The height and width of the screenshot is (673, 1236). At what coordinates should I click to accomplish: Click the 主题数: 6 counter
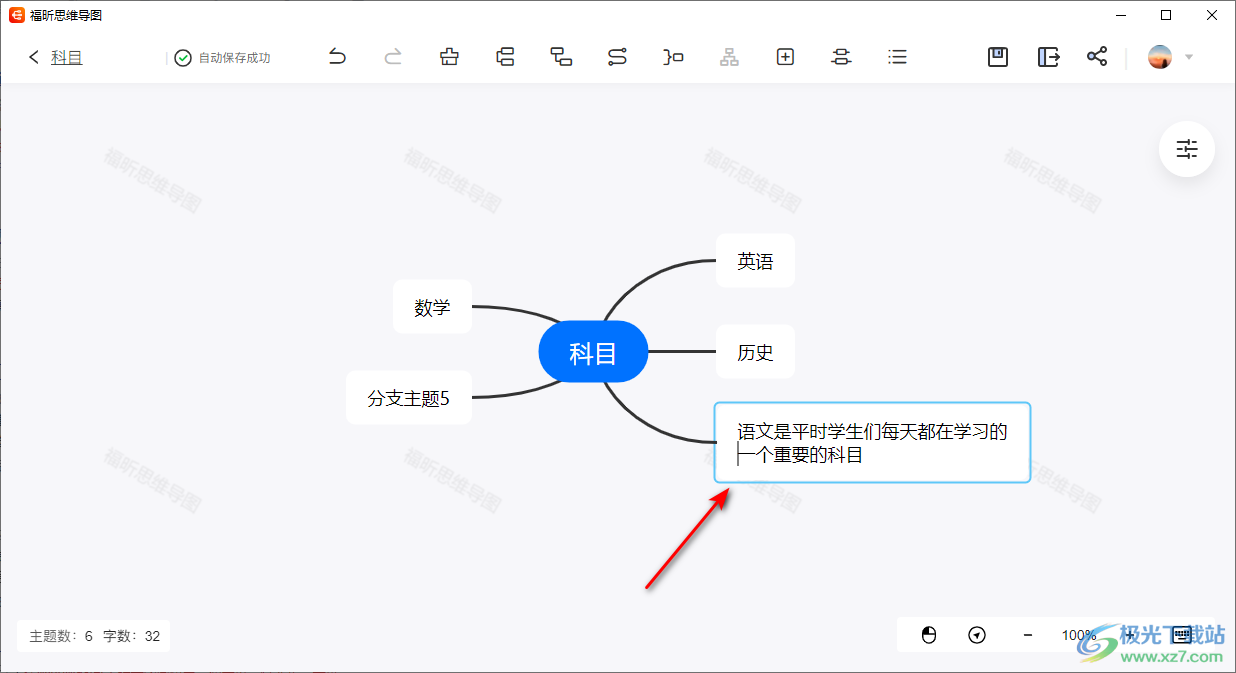pyautogui.click(x=61, y=636)
